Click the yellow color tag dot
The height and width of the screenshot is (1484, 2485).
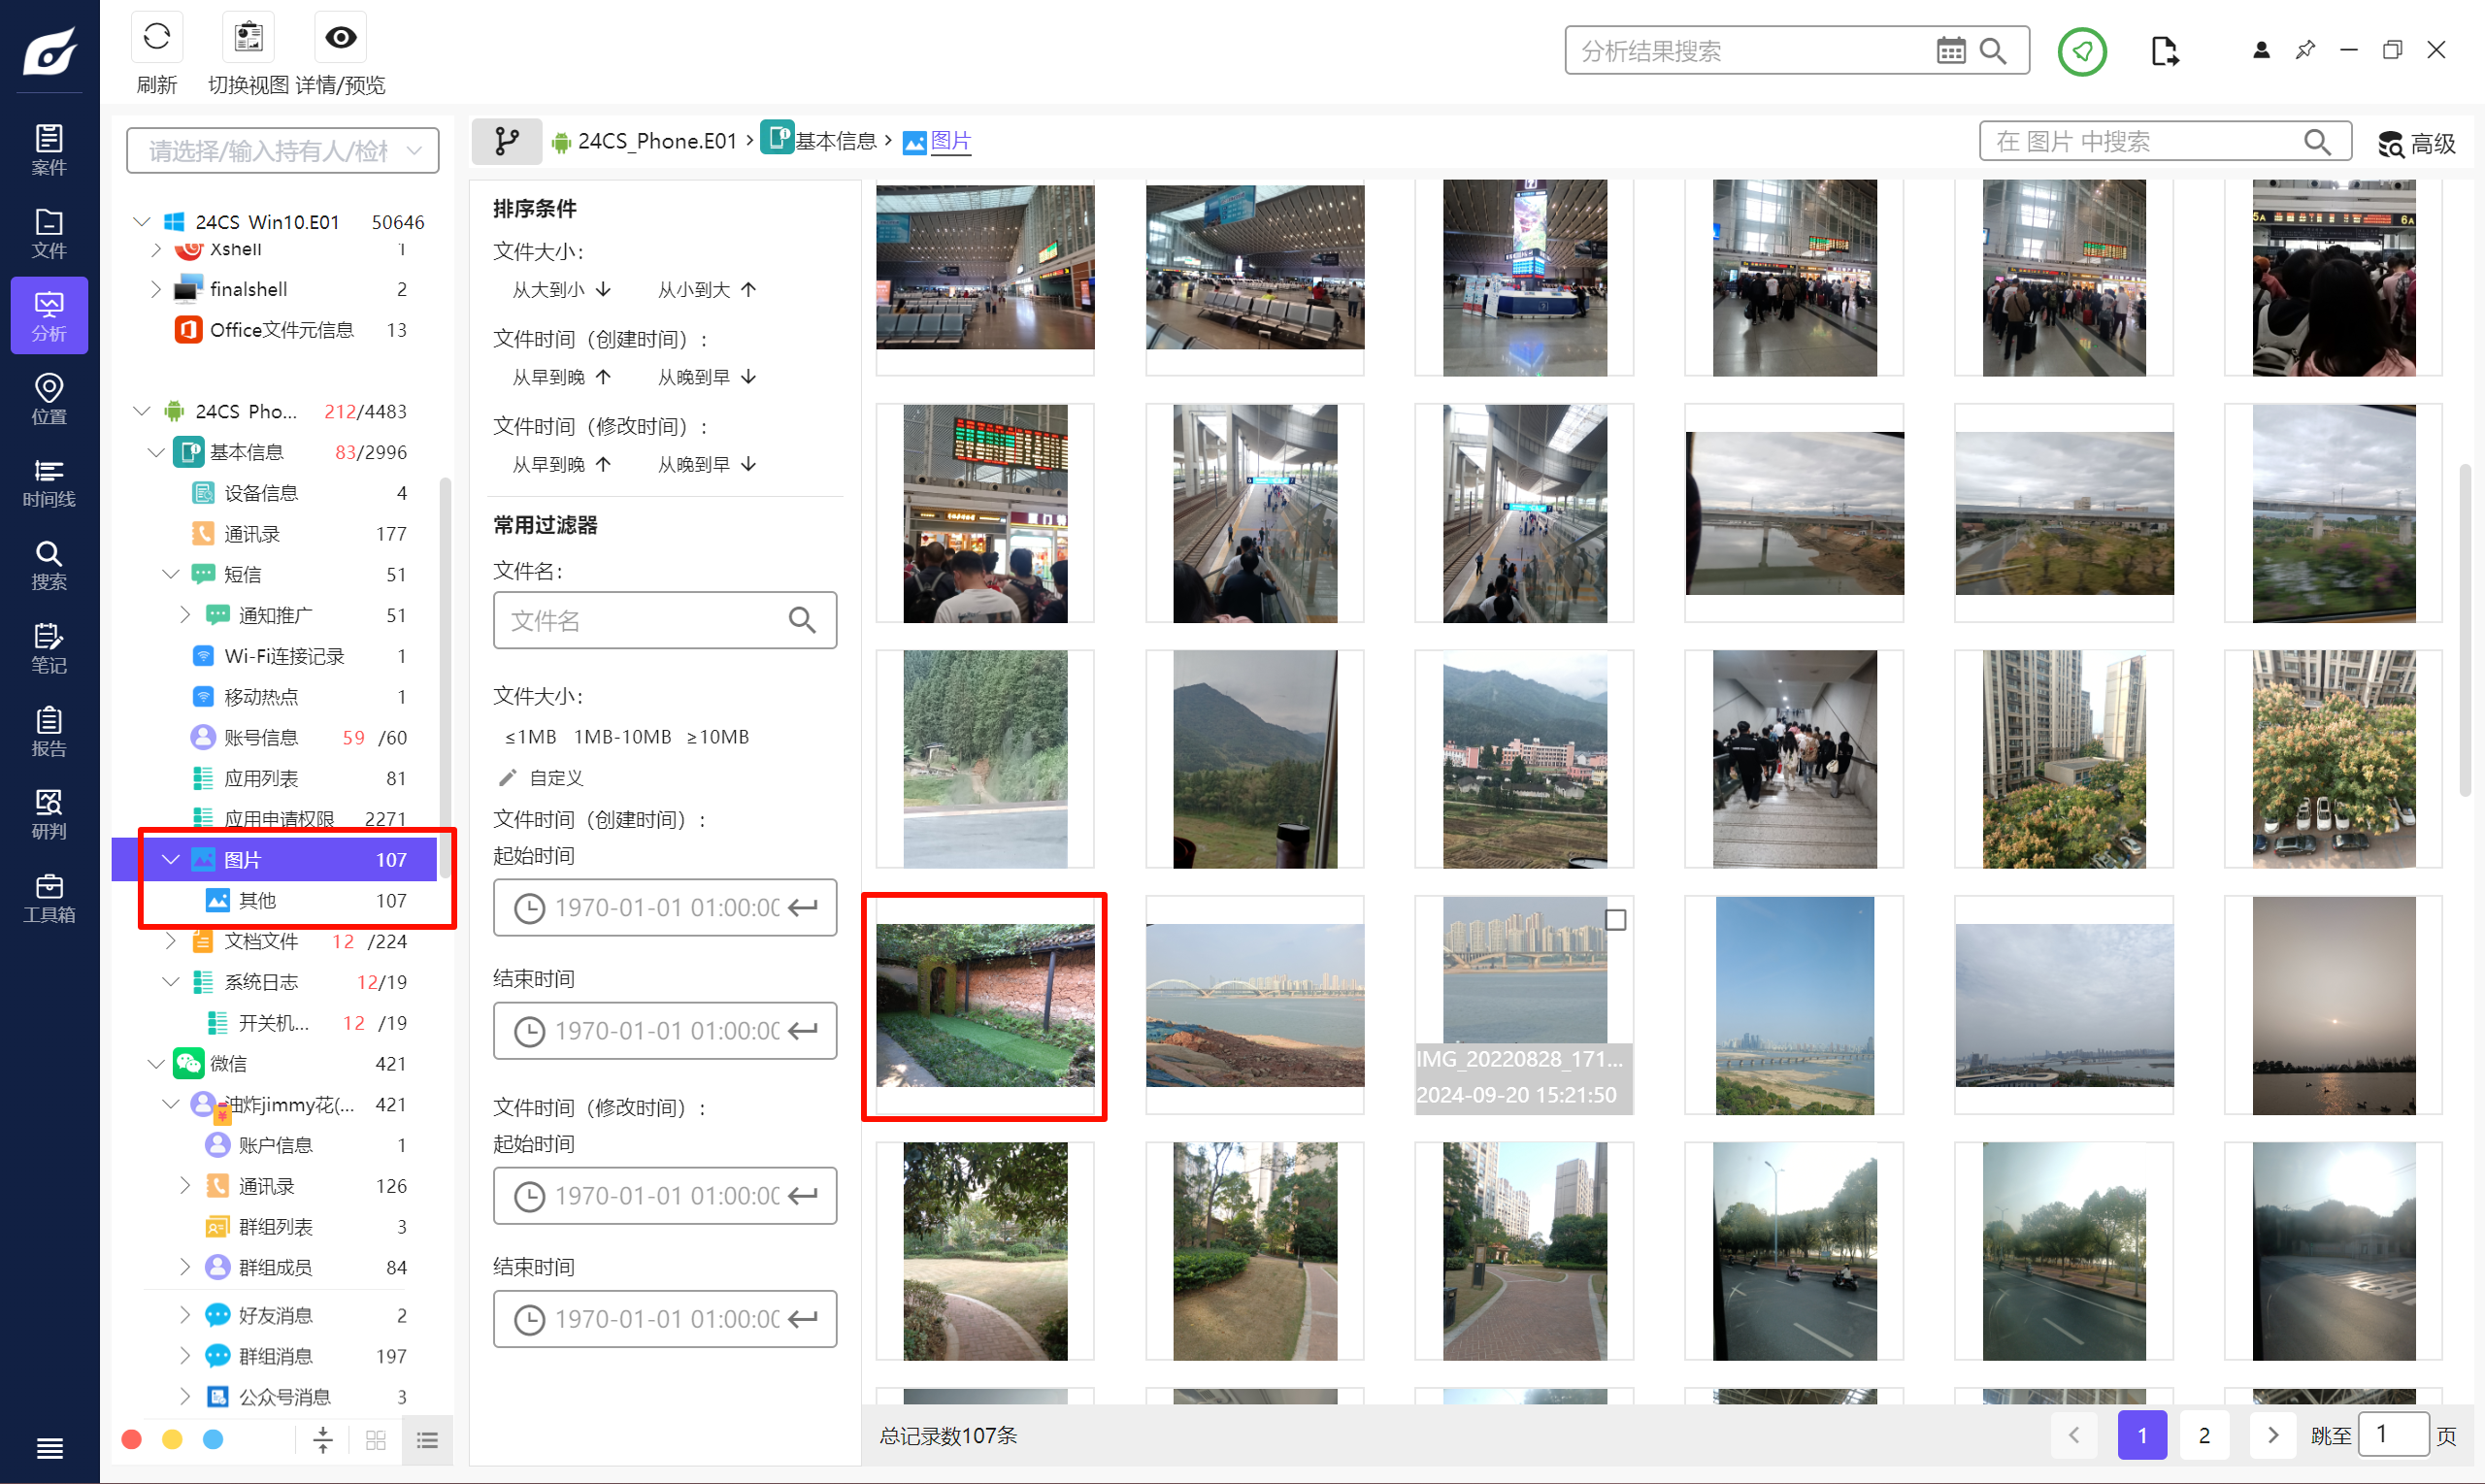pyautogui.click(x=172, y=1439)
